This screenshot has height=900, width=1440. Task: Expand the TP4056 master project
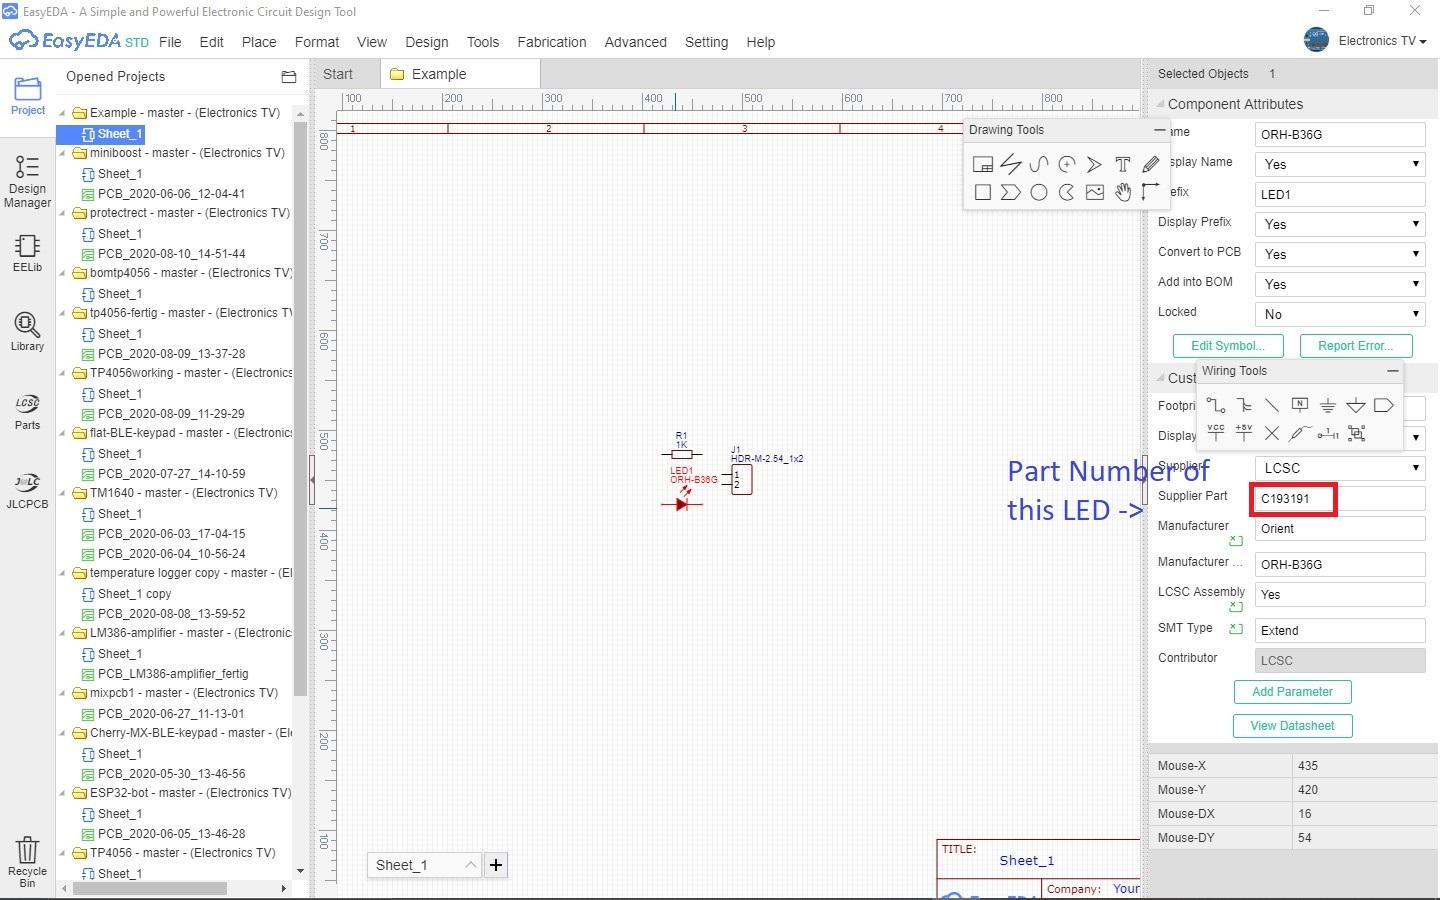[x=64, y=853]
